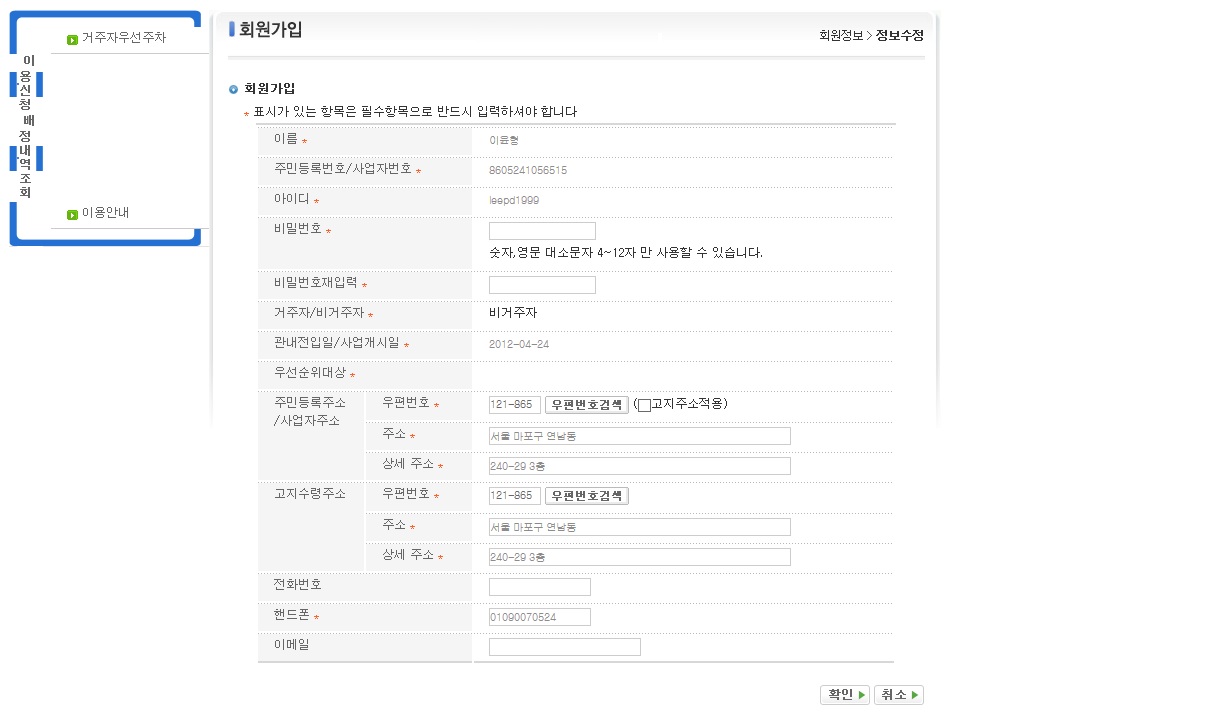Click the 상세 주소 field under 고지수령주소
Screen dimensions: 1218x726
(639, 557)
